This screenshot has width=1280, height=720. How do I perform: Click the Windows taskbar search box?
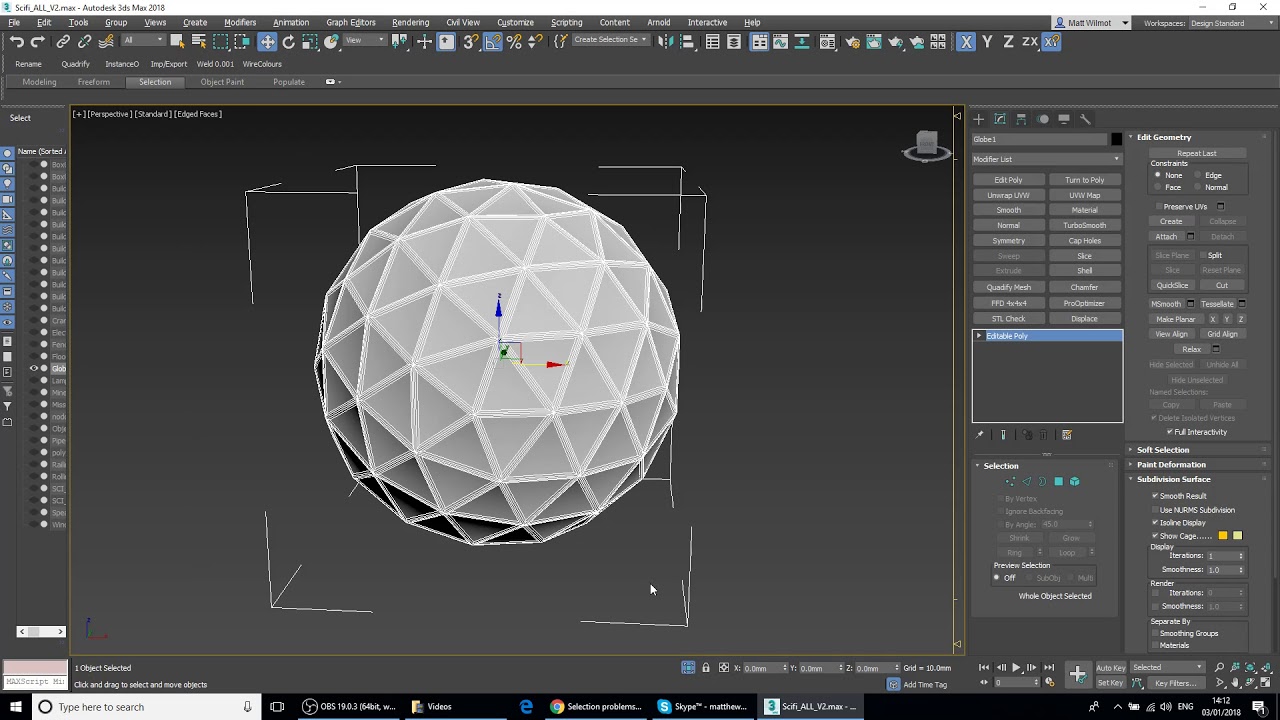(145, 707)
